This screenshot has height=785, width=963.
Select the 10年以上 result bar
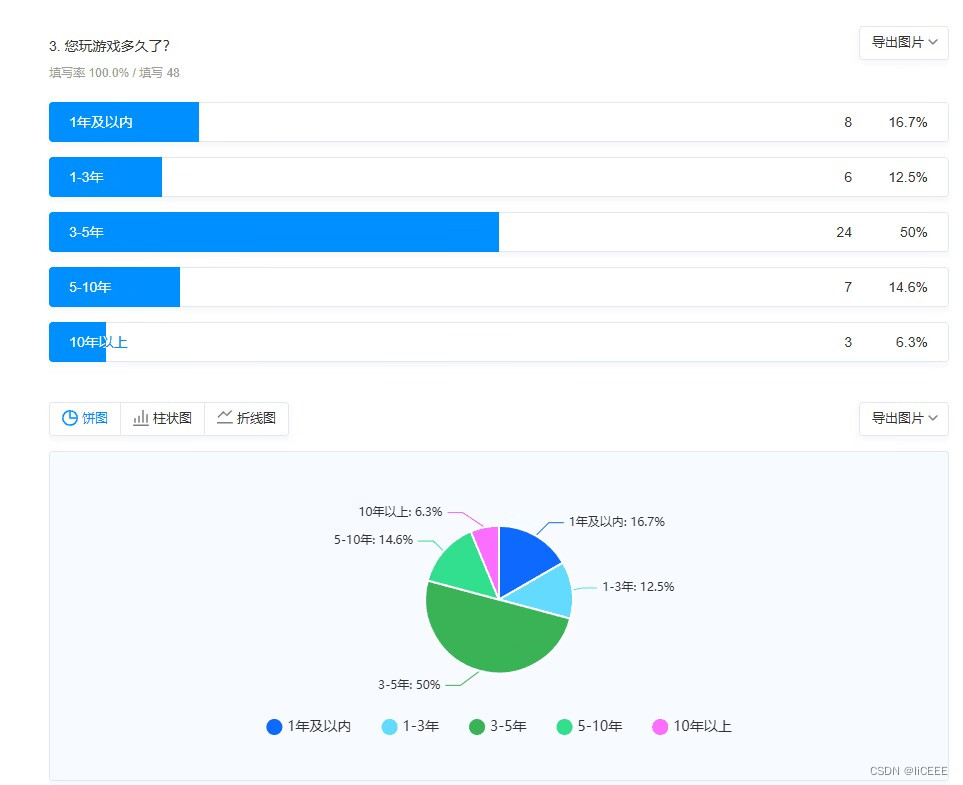point(499,342)
